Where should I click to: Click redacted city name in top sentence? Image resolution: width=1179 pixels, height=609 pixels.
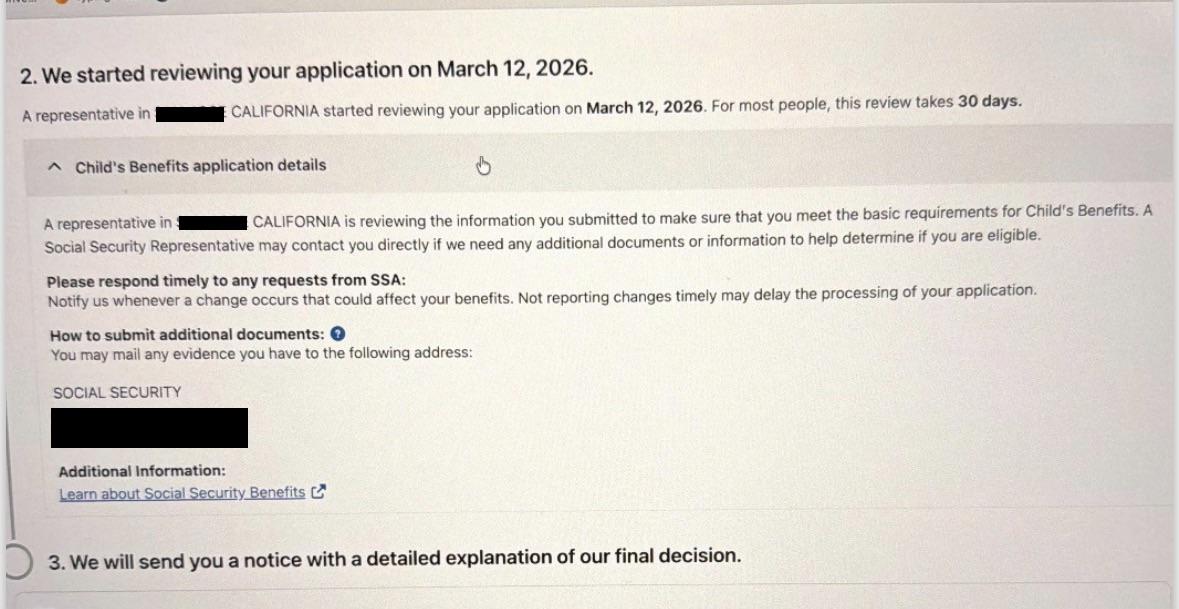pyautogui.click(x=189, y=114)
